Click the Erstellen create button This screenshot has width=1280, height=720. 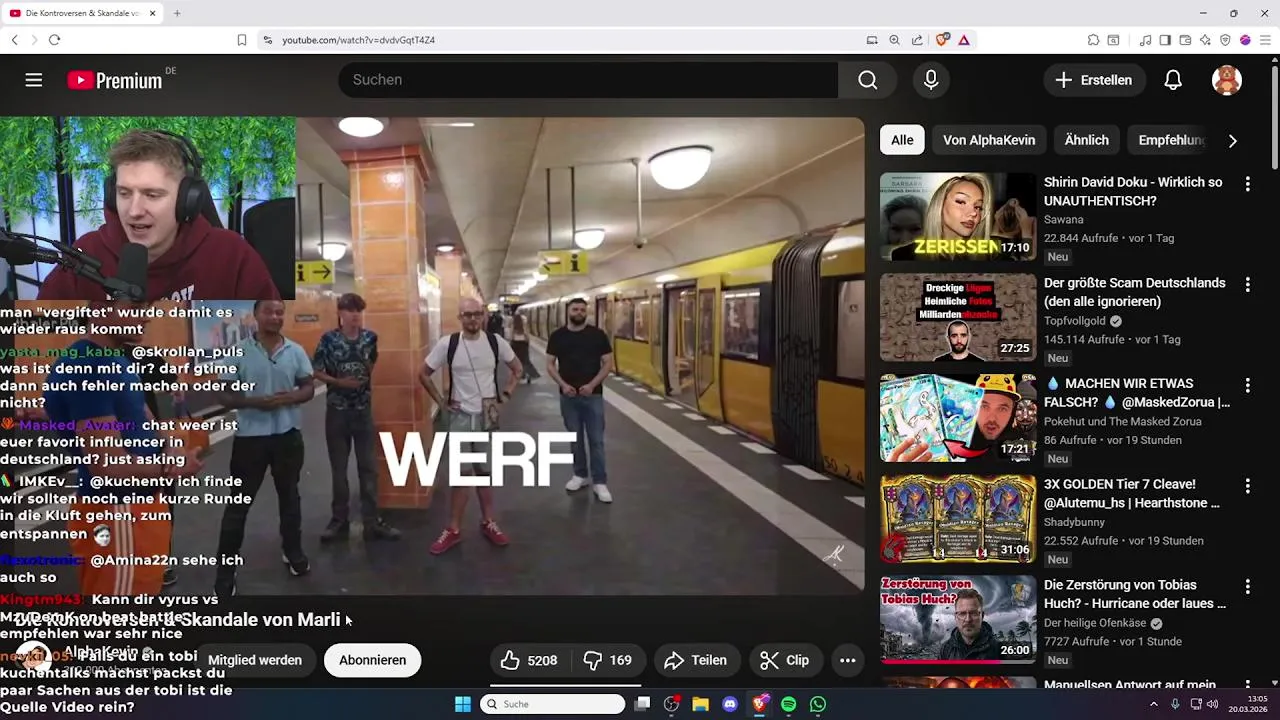[x=1094, y=80]
